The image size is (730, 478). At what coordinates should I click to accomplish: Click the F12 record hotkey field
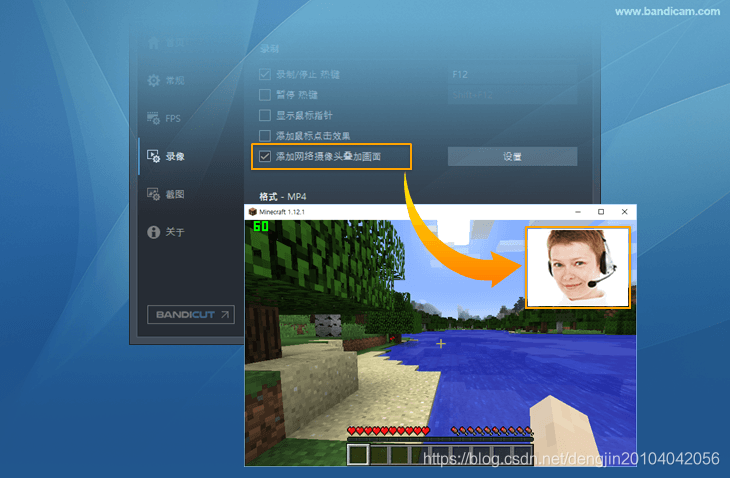coord(513,74)
